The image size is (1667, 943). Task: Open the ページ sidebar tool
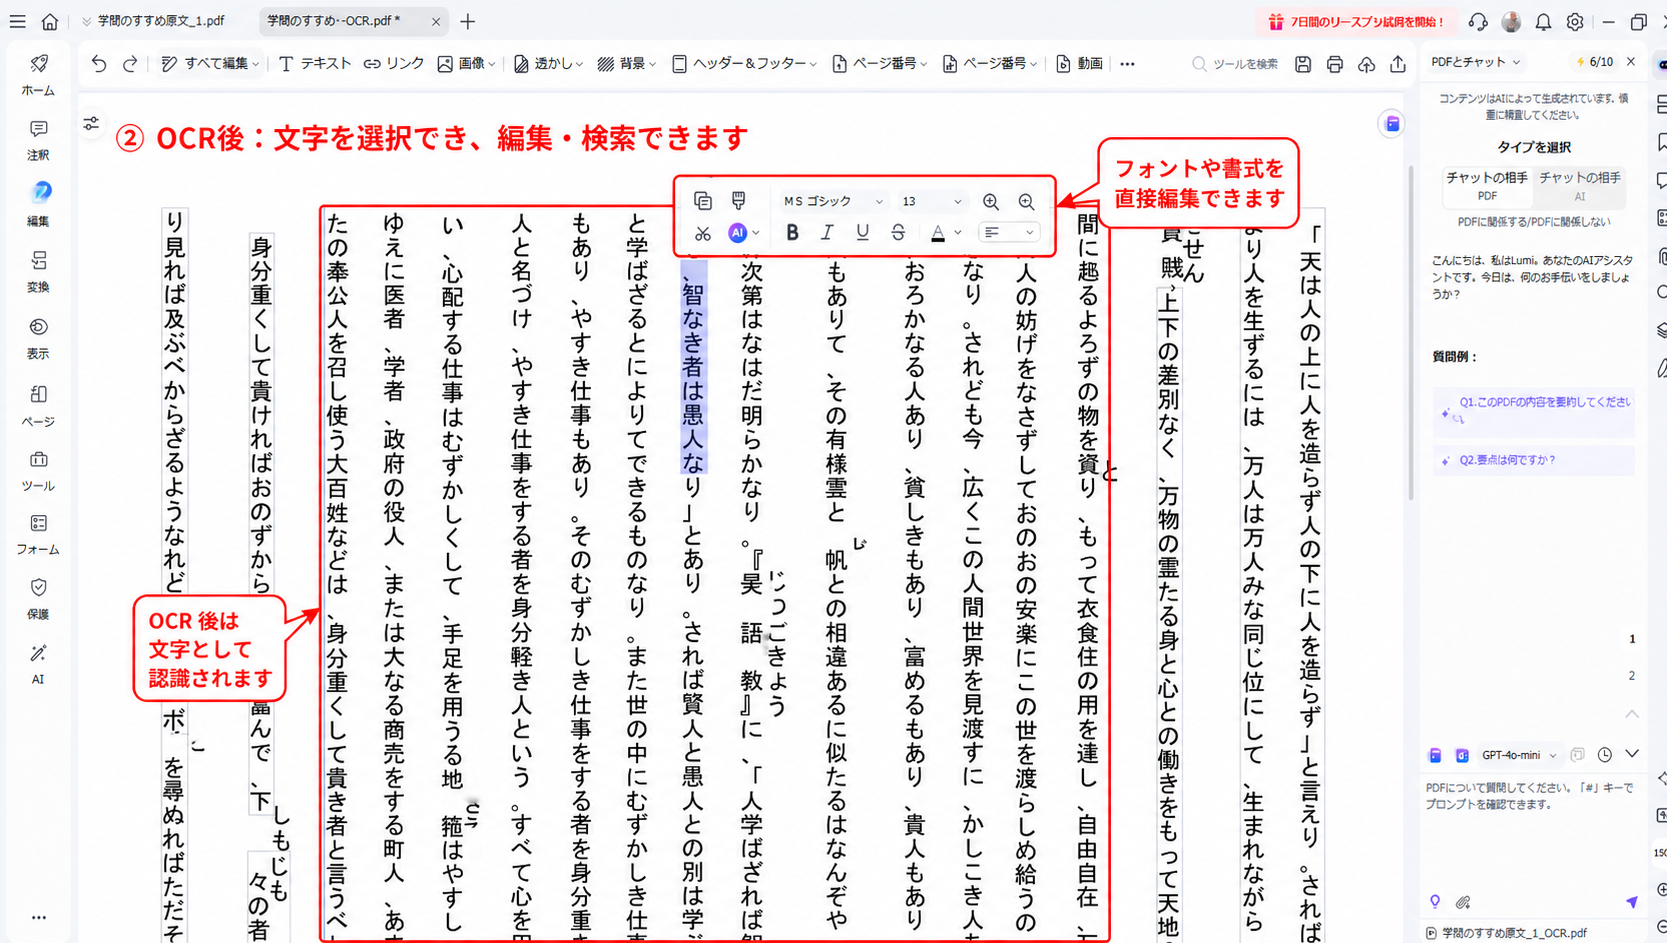(38, 406)
